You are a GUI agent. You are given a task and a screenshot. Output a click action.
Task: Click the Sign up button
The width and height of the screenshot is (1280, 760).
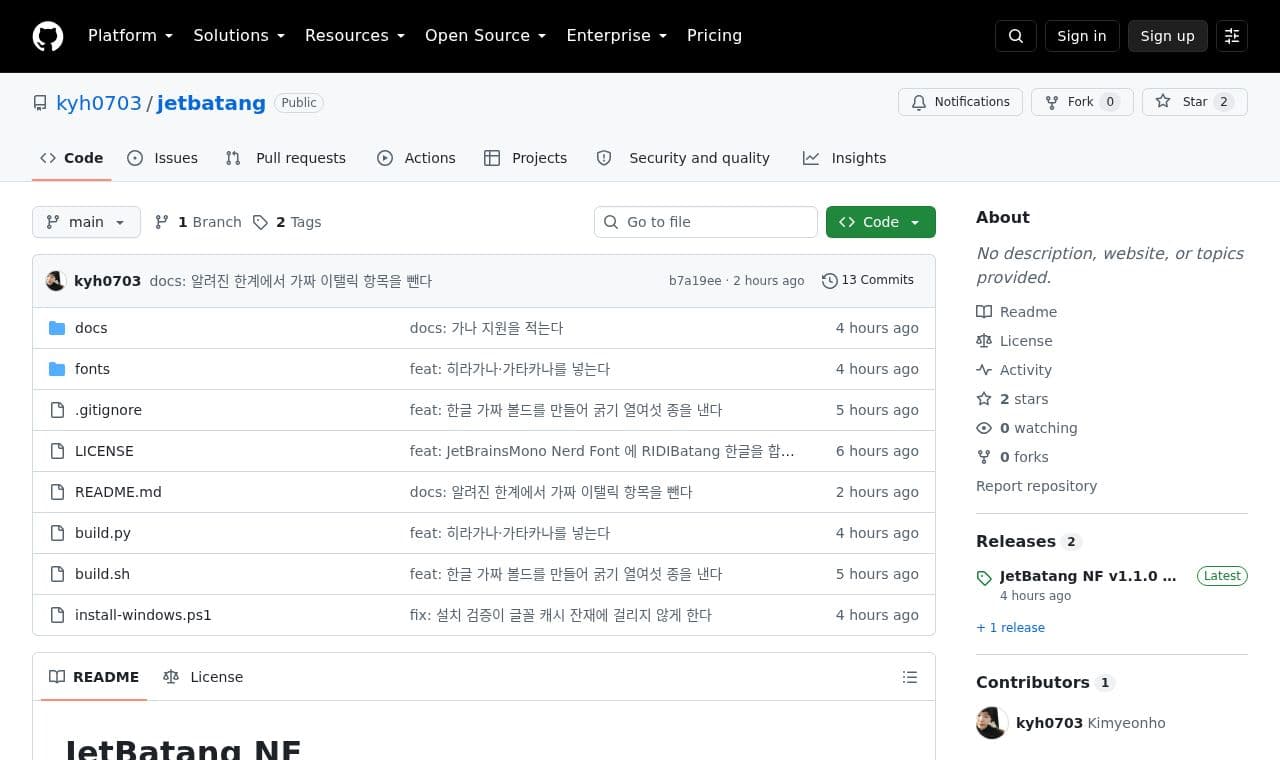(x=1168, y=36)
